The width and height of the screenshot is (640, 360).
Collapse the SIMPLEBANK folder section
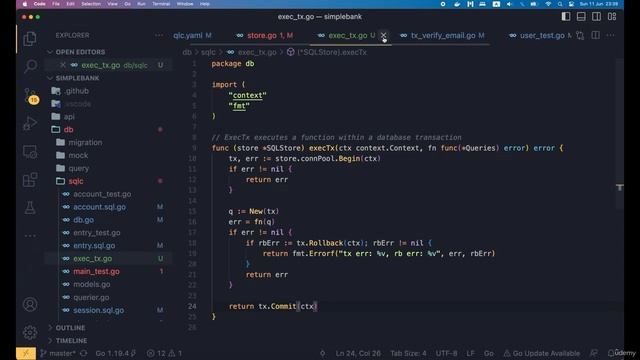pyautogui.click(x=77, y=78)
